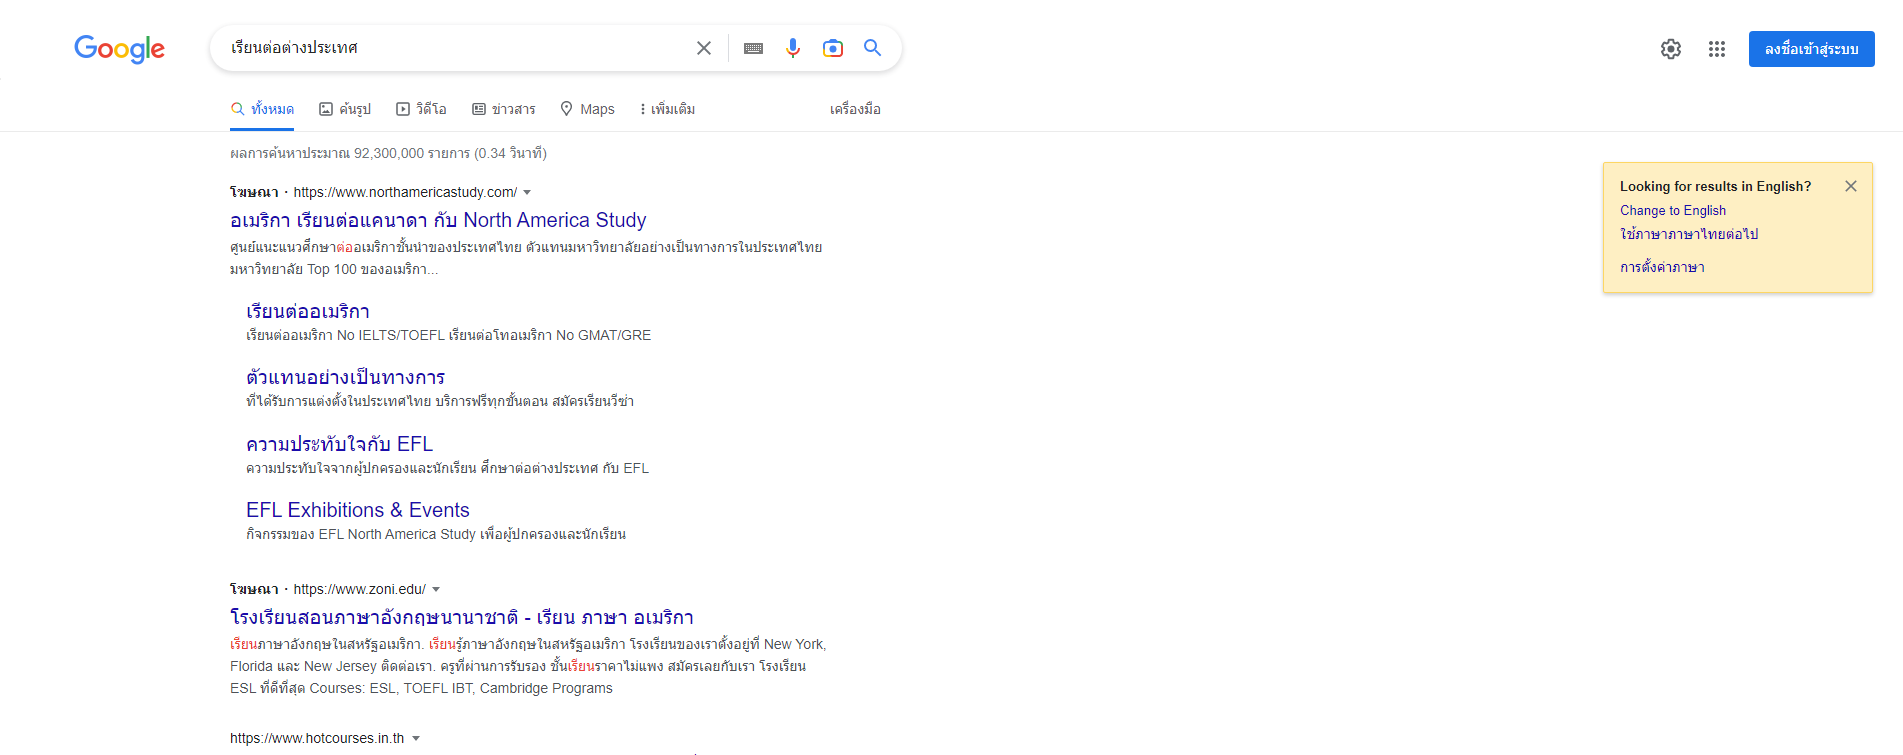Open การตั้งค่าภาษา language settings link
1903x755 pixels.
(x=1662, y=267)
